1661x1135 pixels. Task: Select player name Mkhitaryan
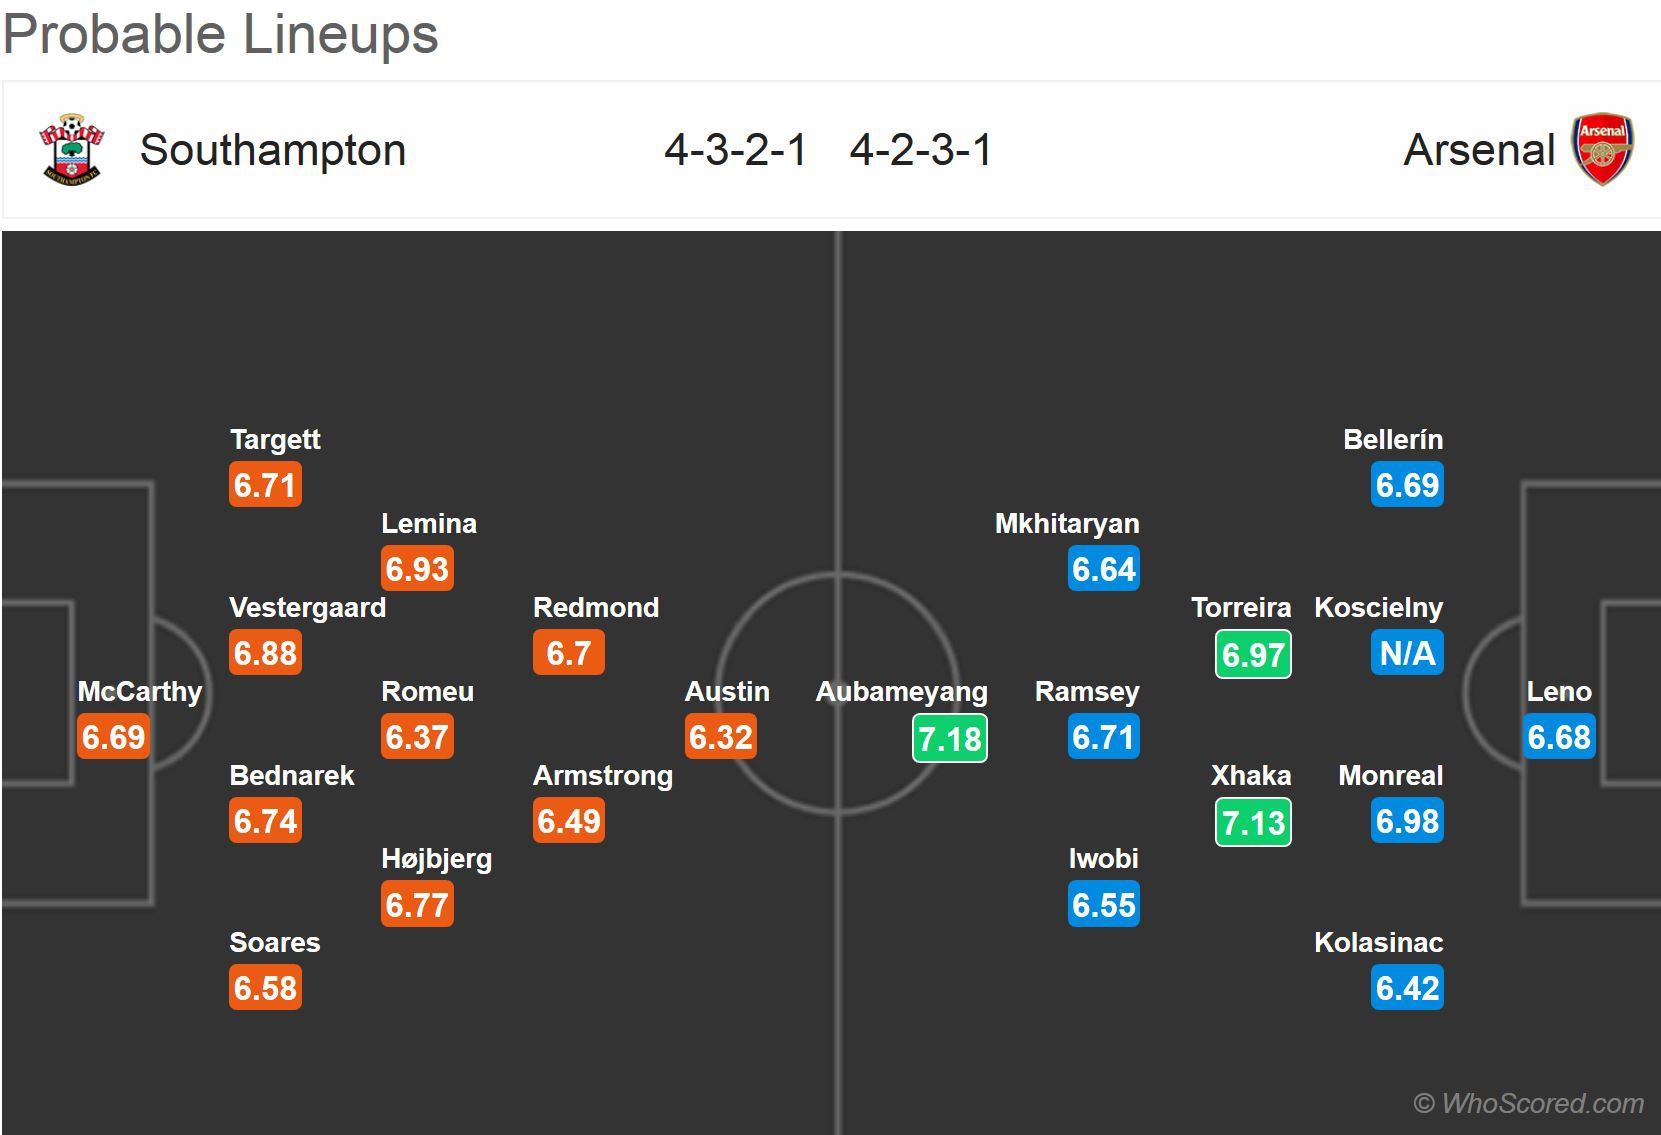click(x=1067, y=524)
